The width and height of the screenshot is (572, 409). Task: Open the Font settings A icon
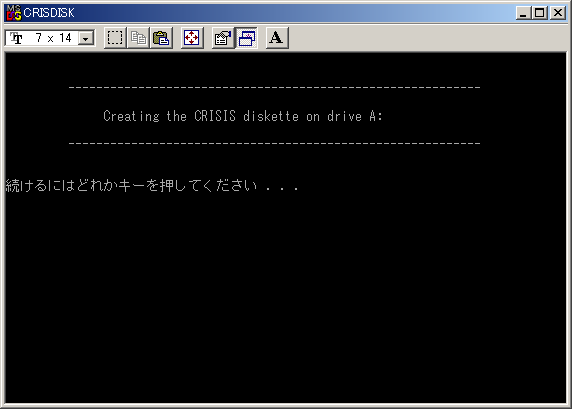(x=277, y=38)
